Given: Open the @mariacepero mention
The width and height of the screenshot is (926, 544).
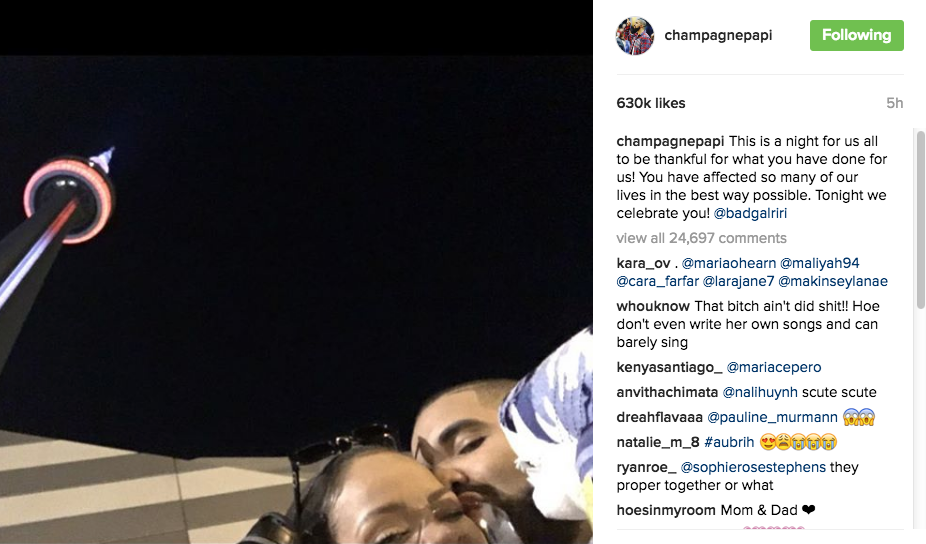Looking at the screenshot, I should click(774, 367).
